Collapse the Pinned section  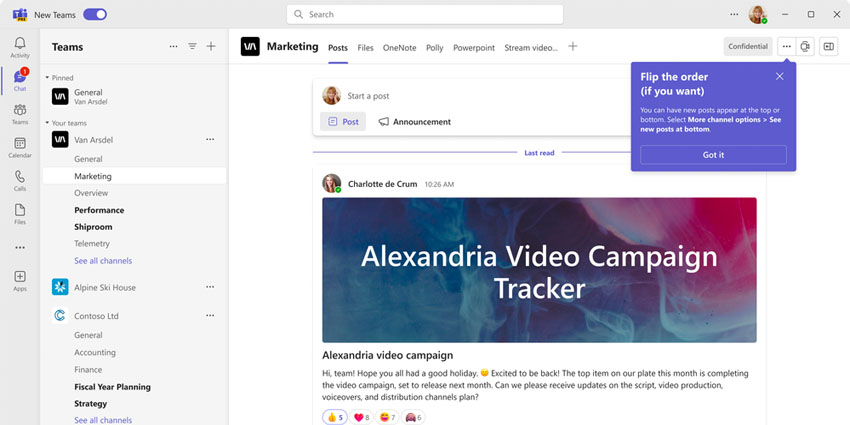60,78
